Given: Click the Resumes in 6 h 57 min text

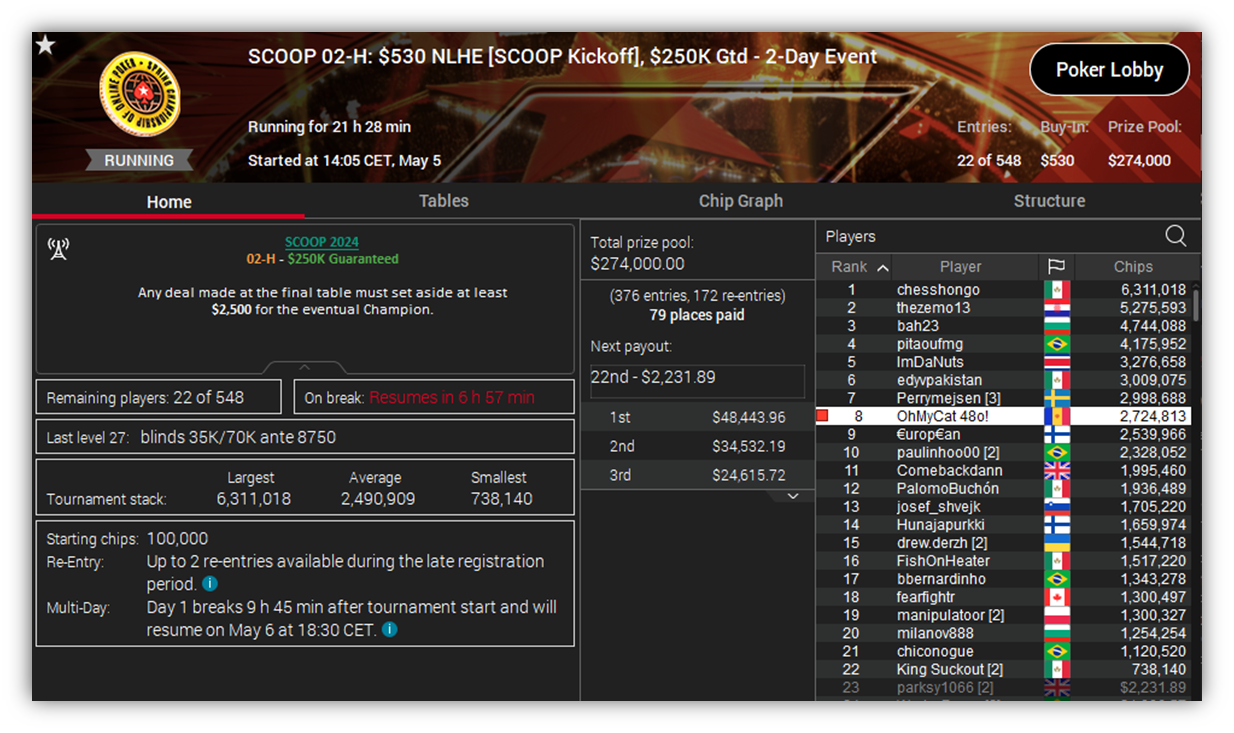Looking at the screenshot, I should (x=452, y=397).
